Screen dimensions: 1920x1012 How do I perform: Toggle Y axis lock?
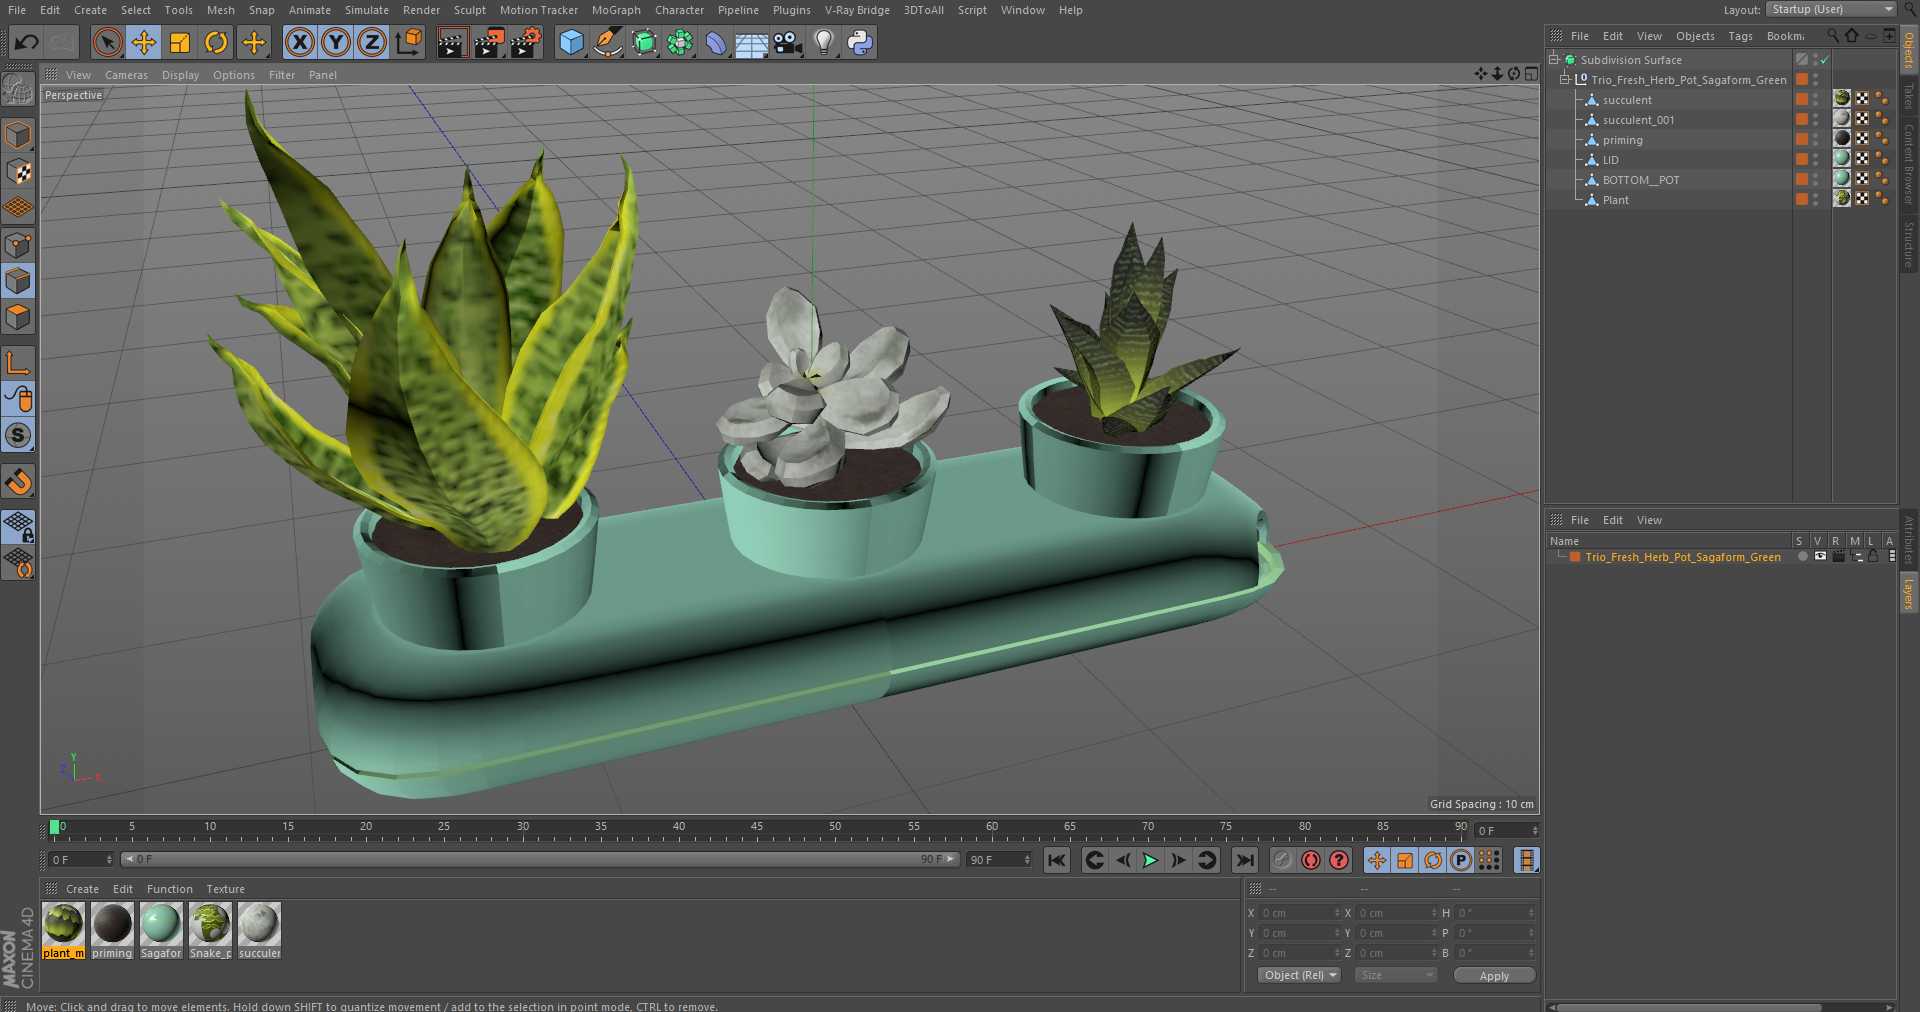336,42
